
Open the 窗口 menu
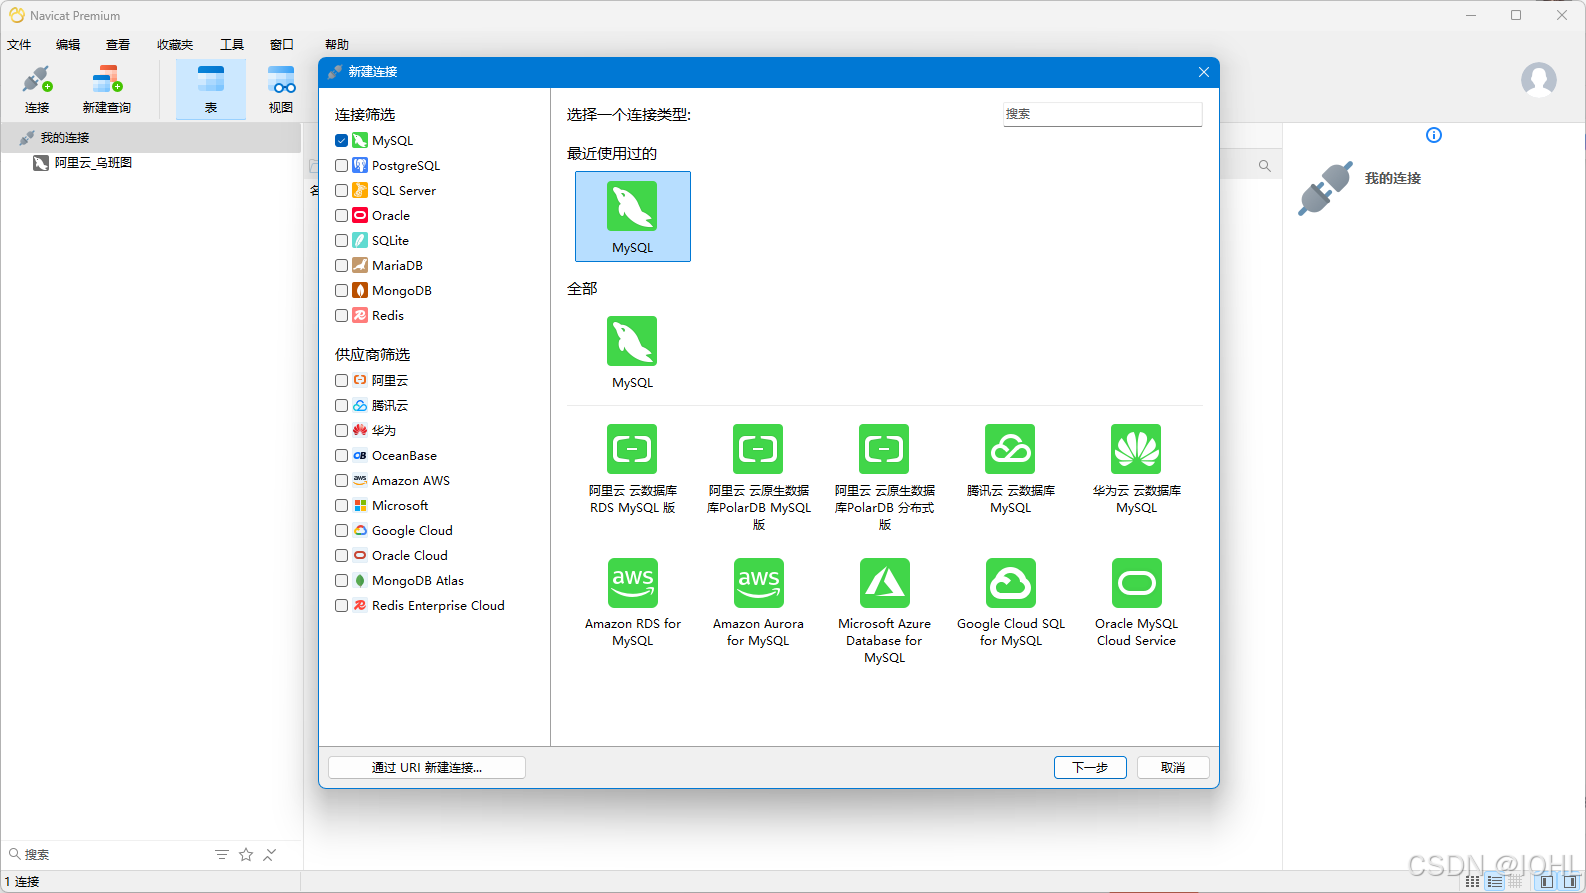tap(282, 45)
